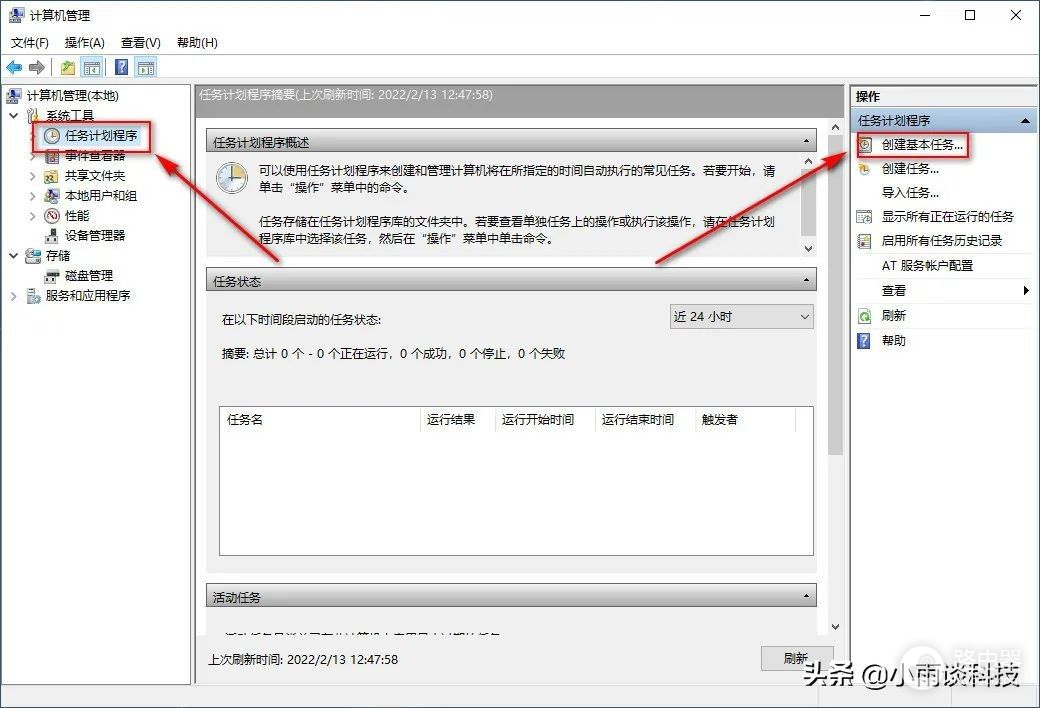Click the 刷新 button at bottom
The height and width of the screenshot is (708, 1040).
click(797, 658)
